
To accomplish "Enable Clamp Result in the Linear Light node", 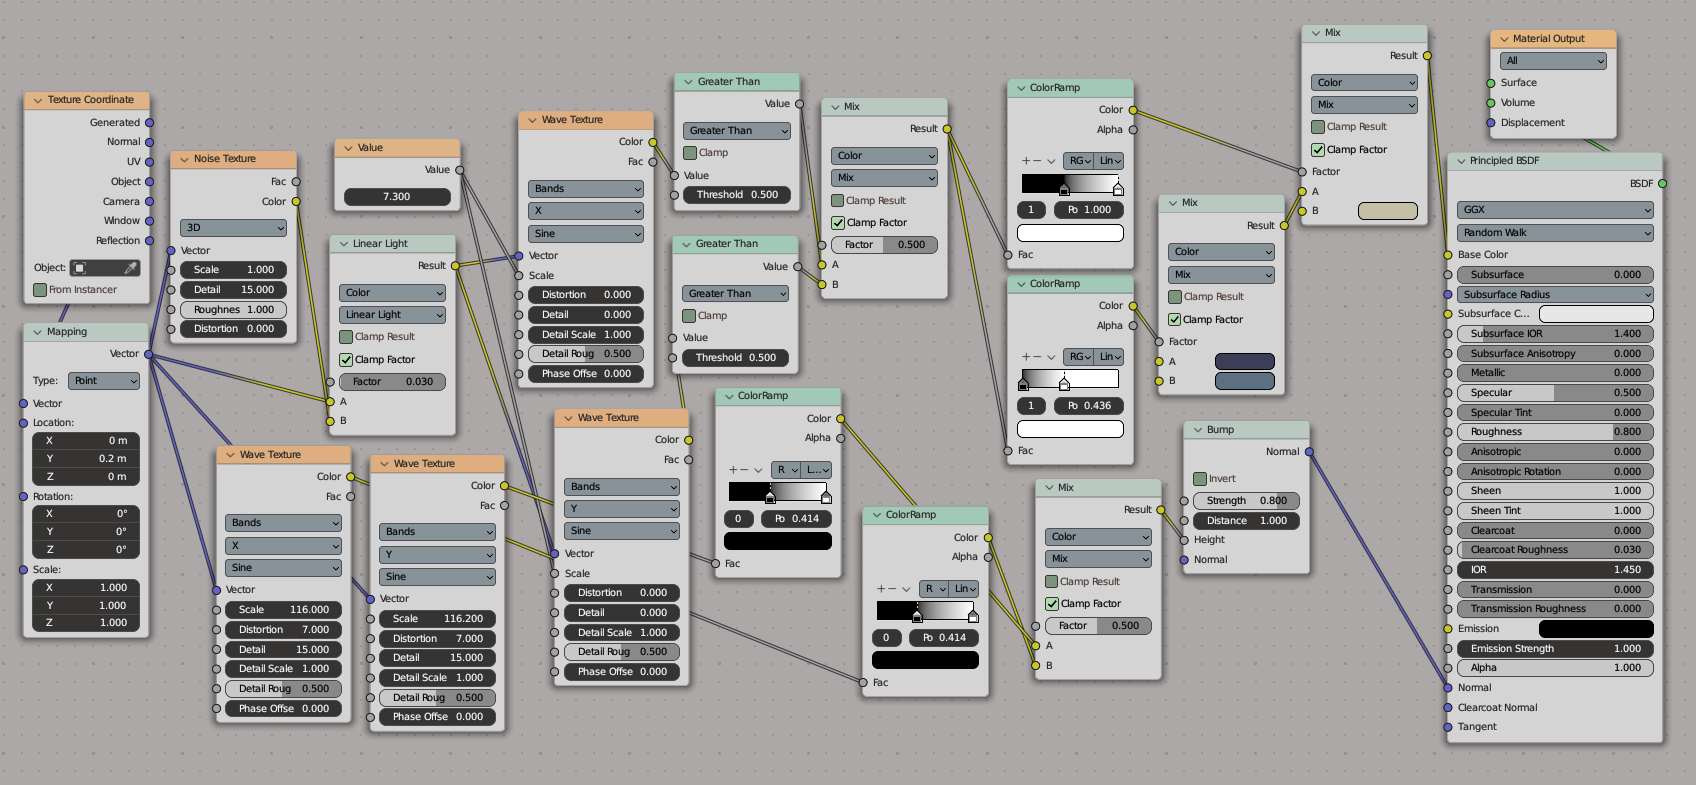I will pyautogui.click(x=346, y=337).
